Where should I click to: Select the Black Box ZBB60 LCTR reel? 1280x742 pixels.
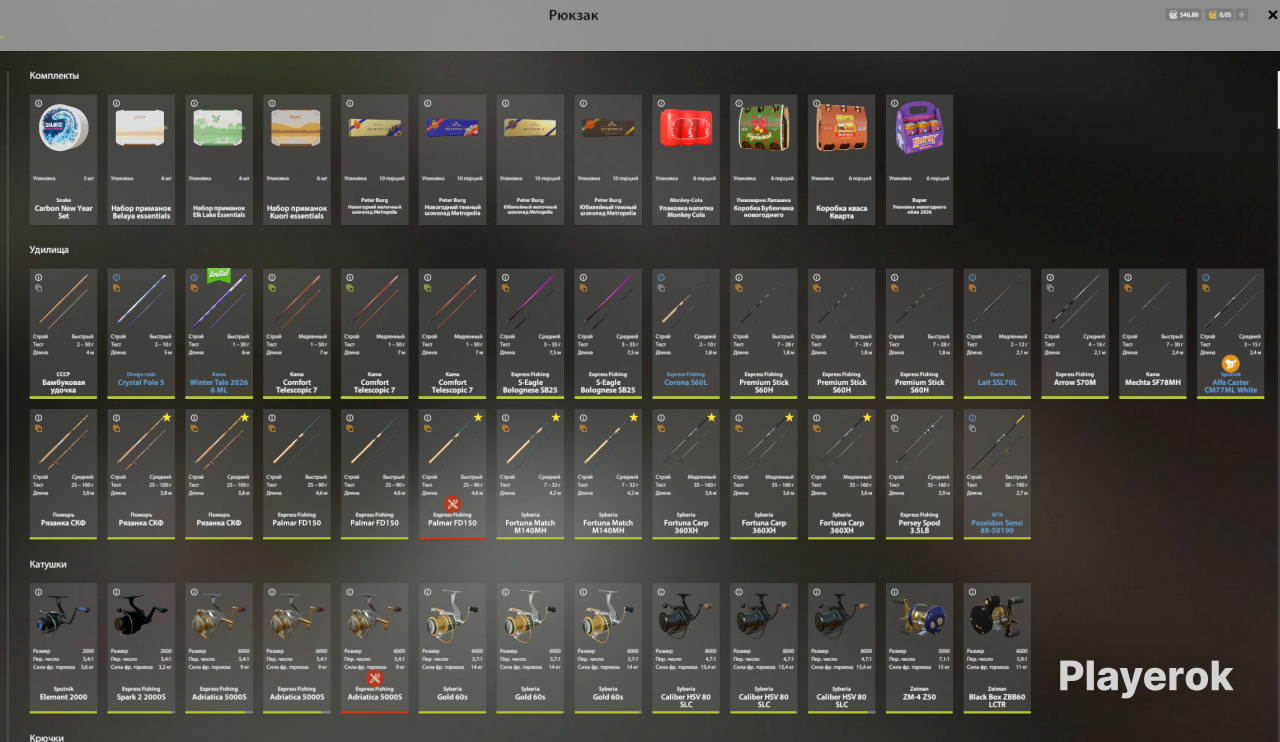click(x=997, y=648)
